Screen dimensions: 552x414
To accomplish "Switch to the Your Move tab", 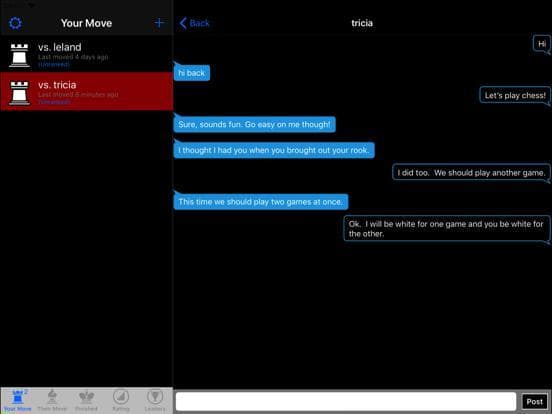I will [x=18, y=401].
